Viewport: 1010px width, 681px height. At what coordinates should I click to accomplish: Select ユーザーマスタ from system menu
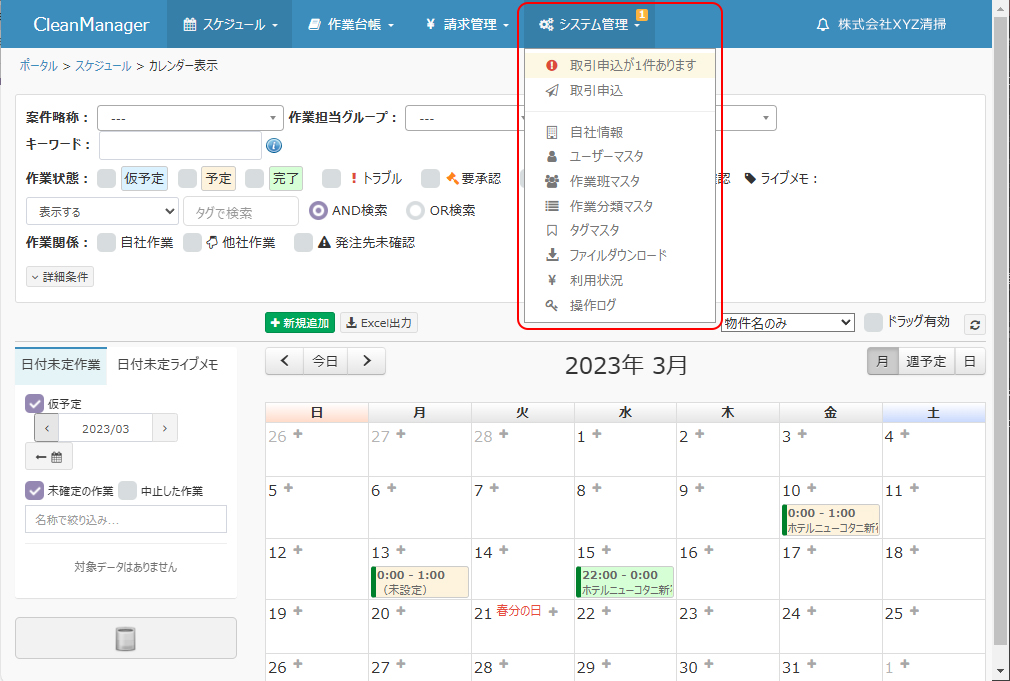tap(606, 156)
